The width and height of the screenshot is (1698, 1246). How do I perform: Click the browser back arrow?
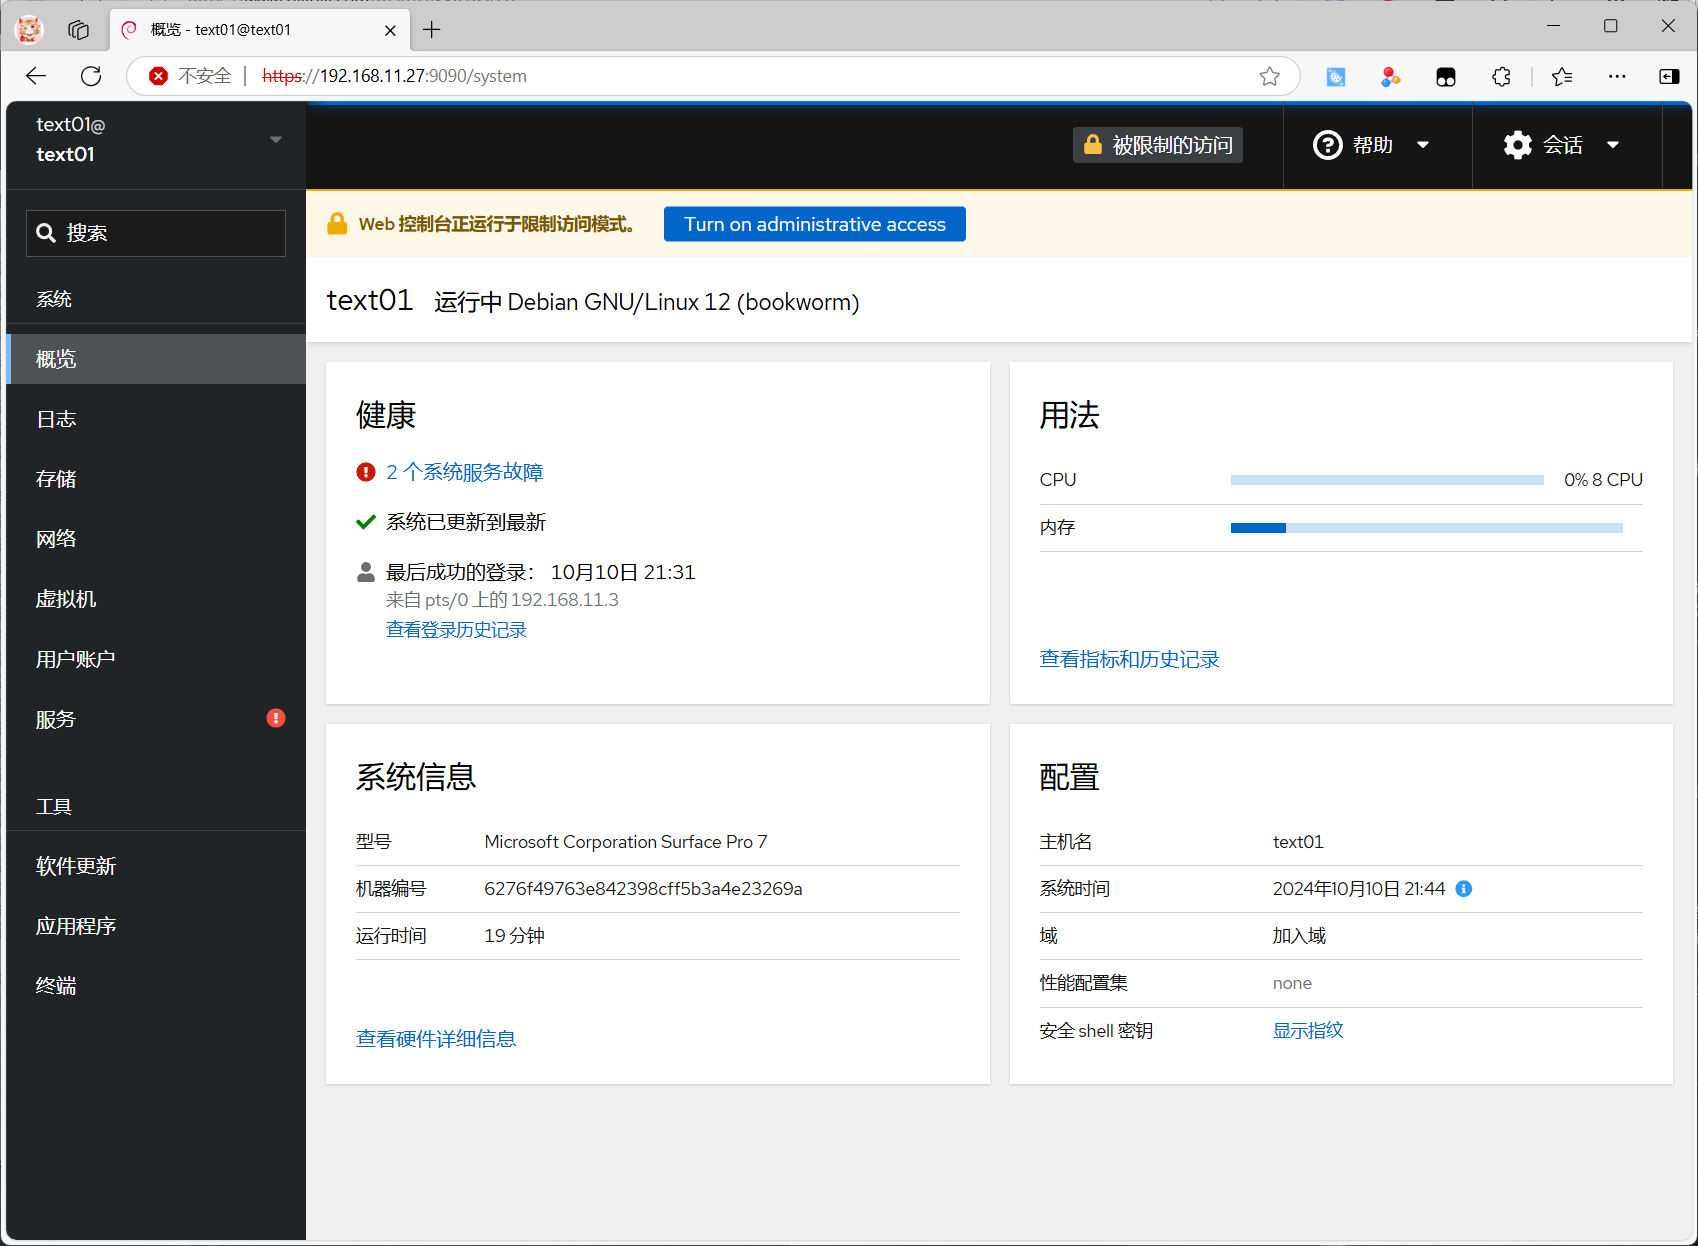pyautogui.click(x=36, y=76)
